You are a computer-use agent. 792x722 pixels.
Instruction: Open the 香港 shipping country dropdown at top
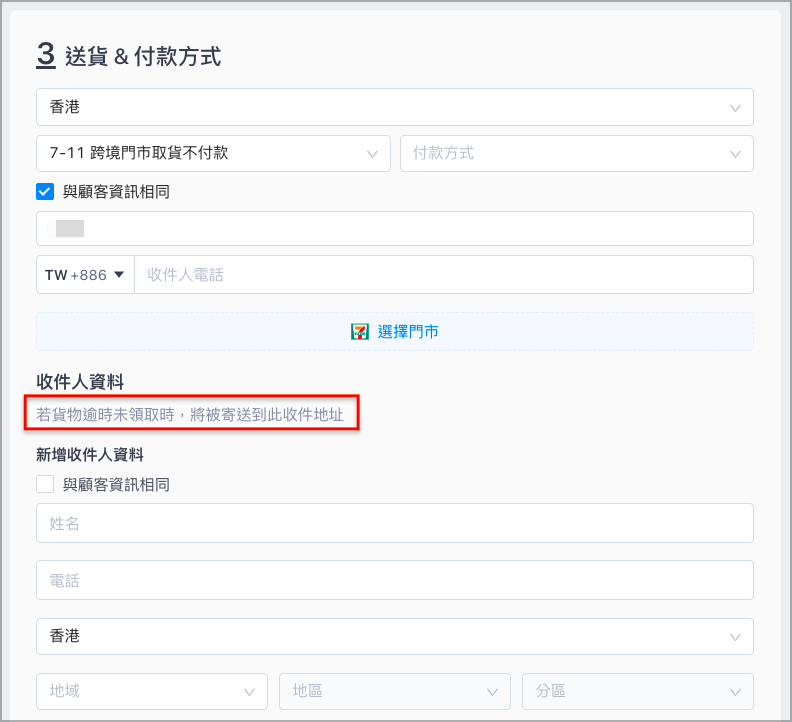click(x=394, y=107)
